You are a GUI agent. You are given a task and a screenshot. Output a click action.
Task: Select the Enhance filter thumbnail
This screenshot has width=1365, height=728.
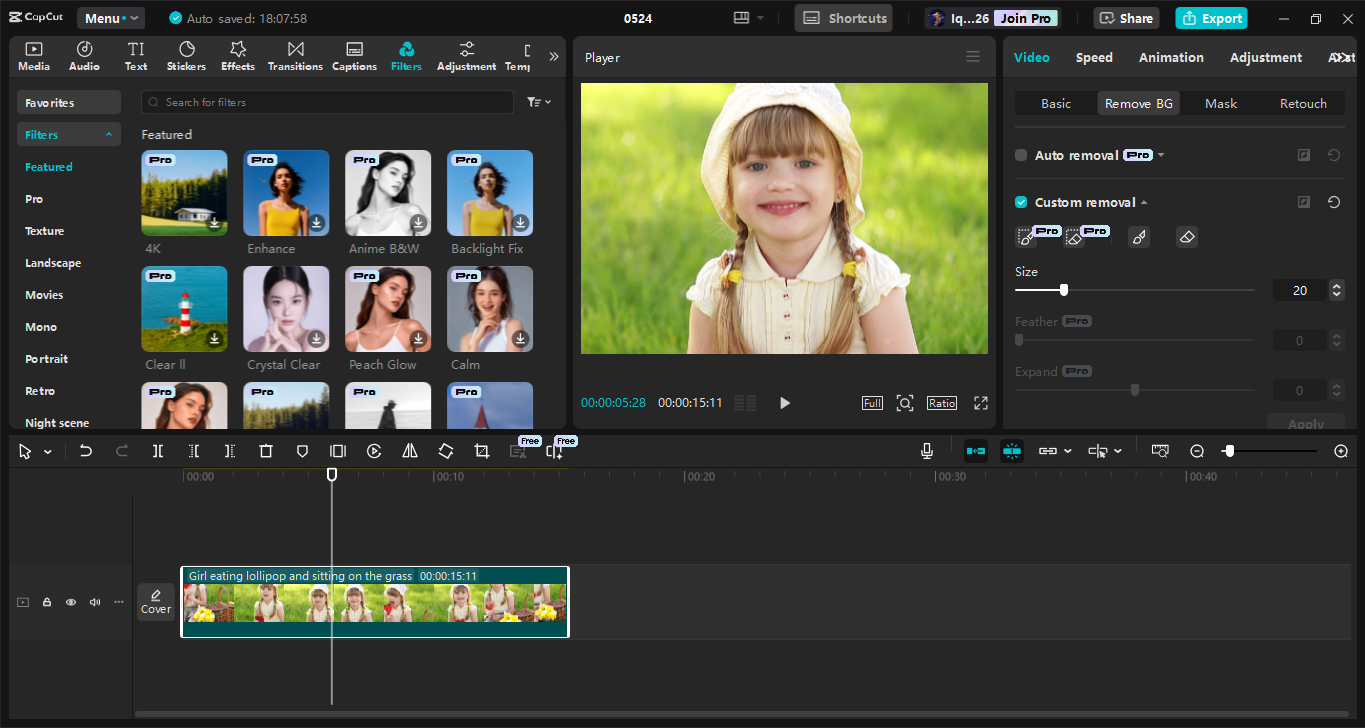tap(286, 192)
